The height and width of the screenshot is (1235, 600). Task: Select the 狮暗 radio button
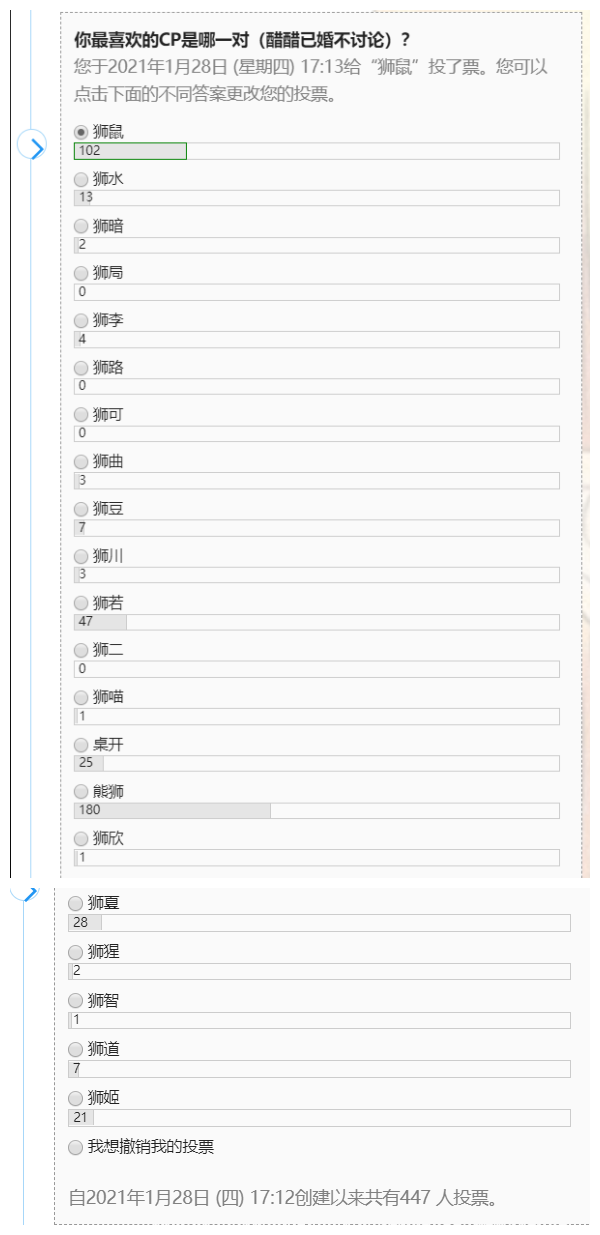pyautogui.click(x=81, y=226)
